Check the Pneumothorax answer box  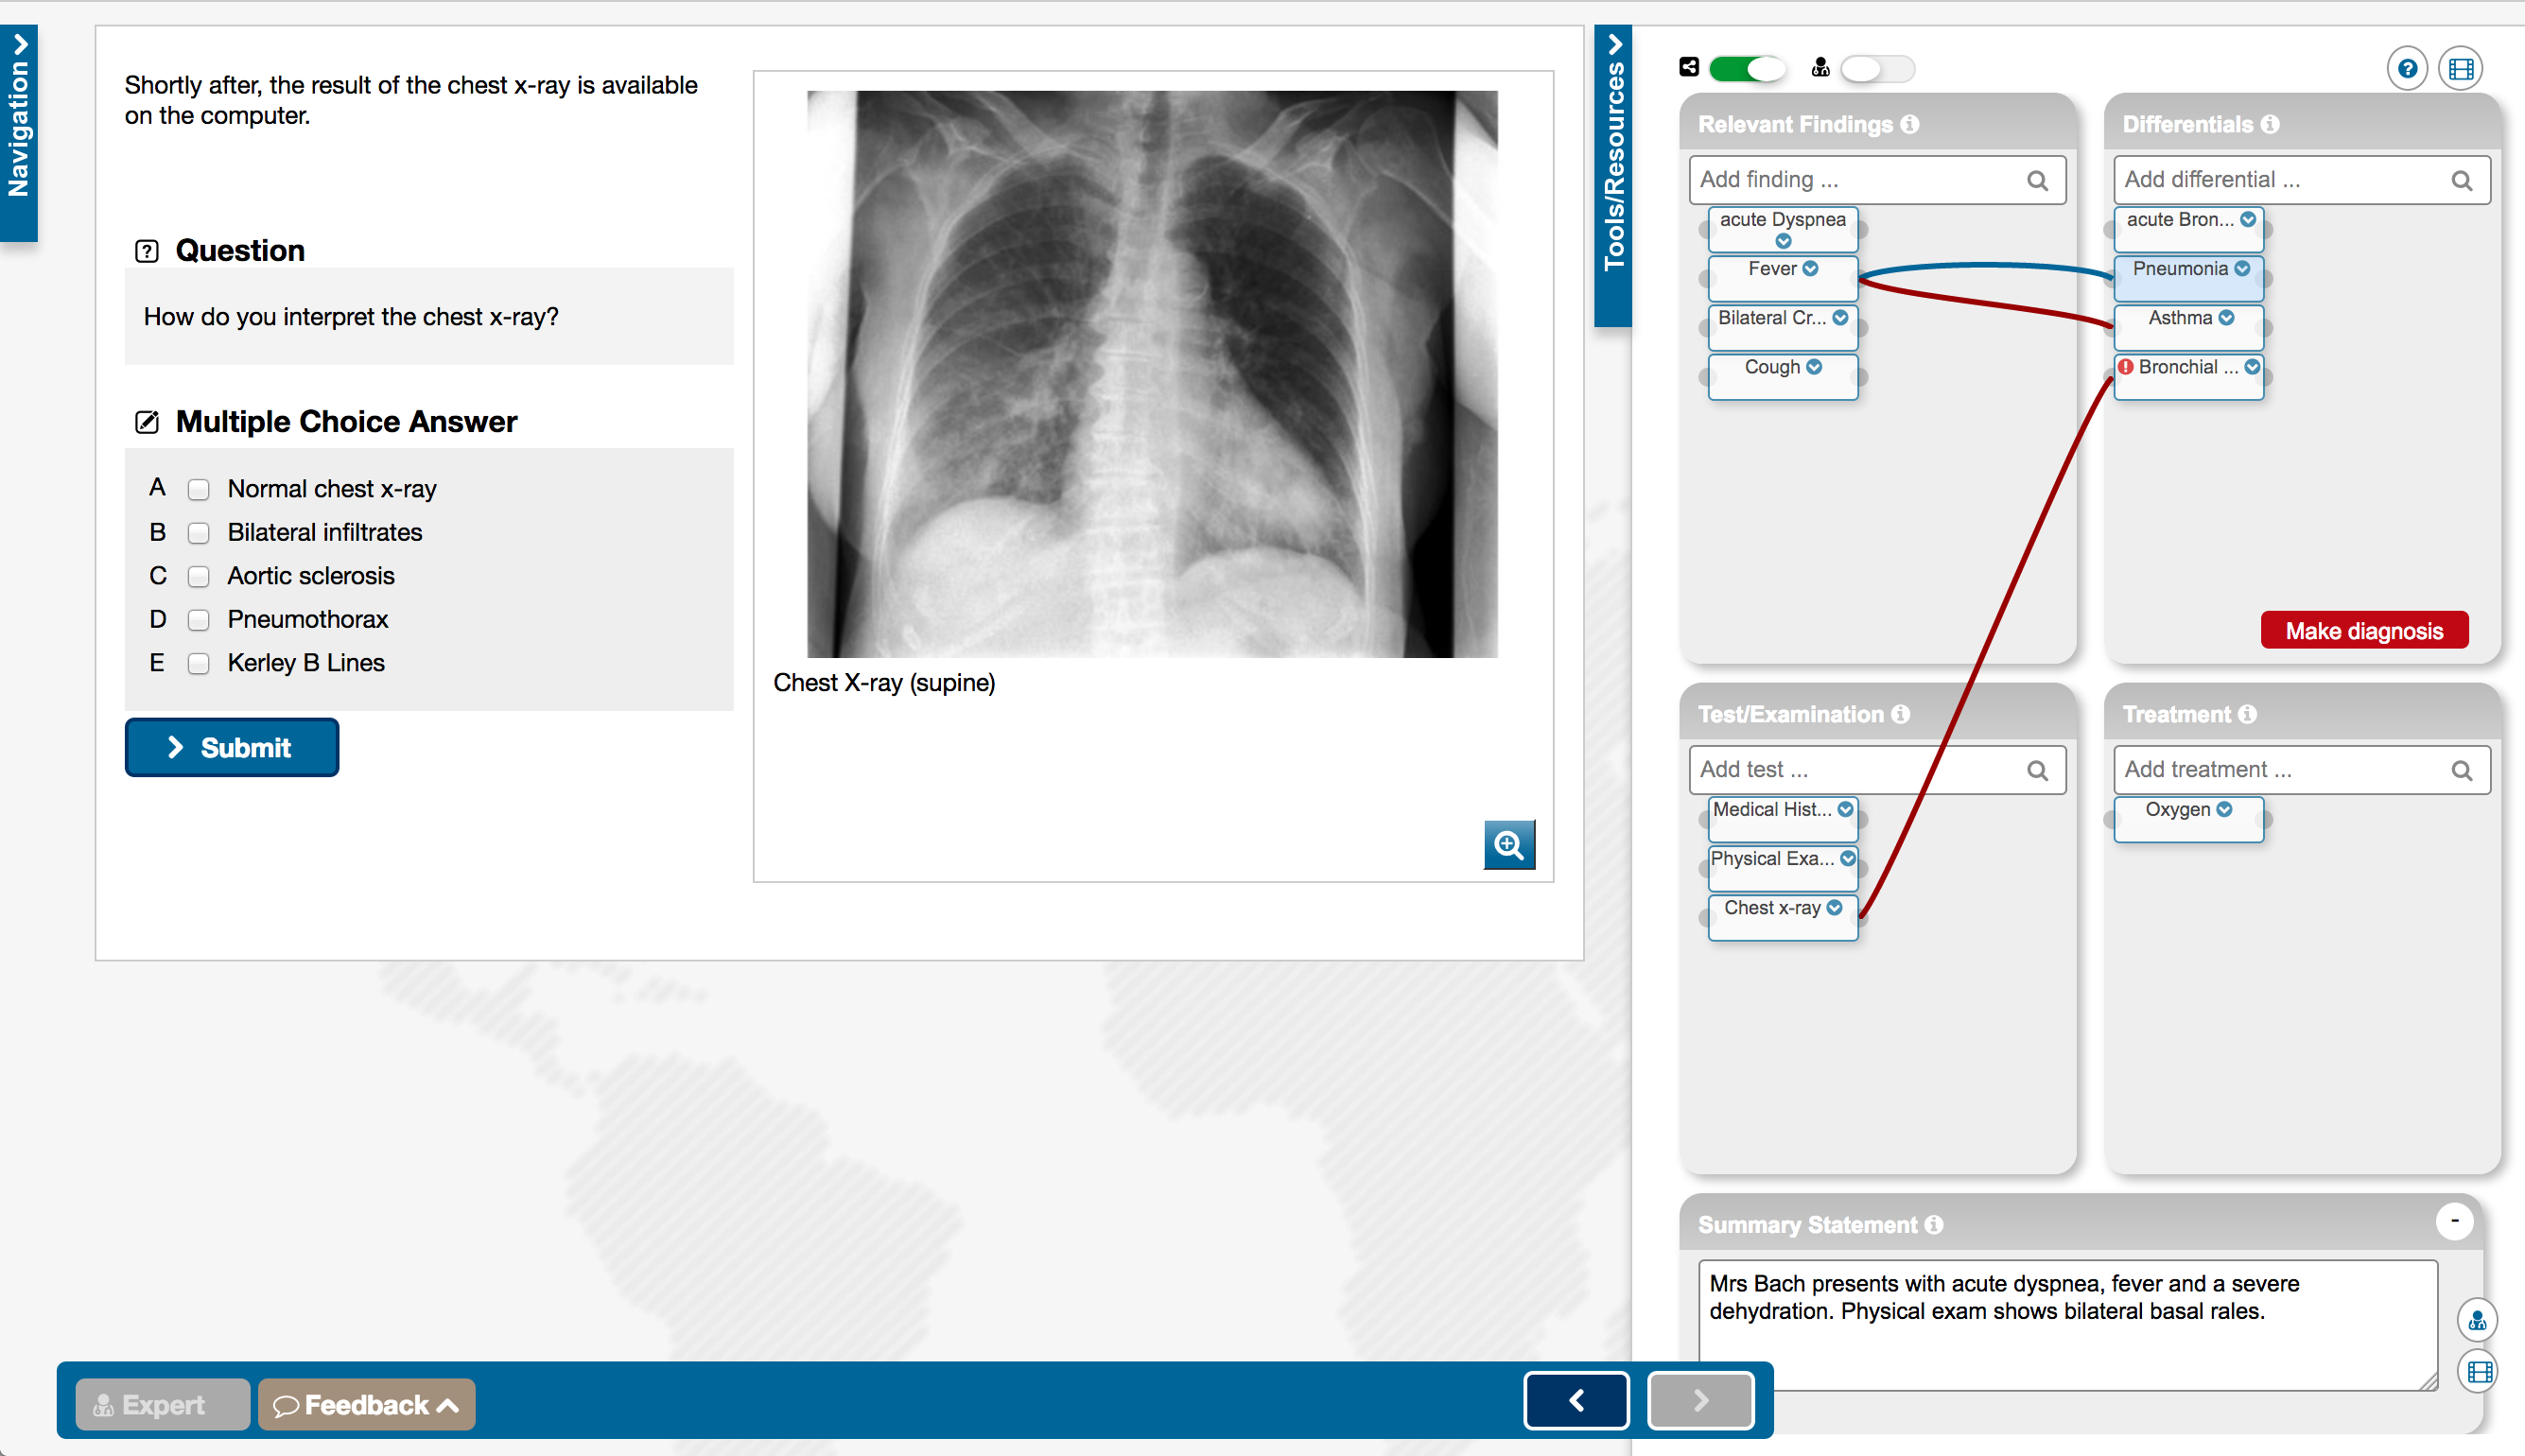point(199,620)
